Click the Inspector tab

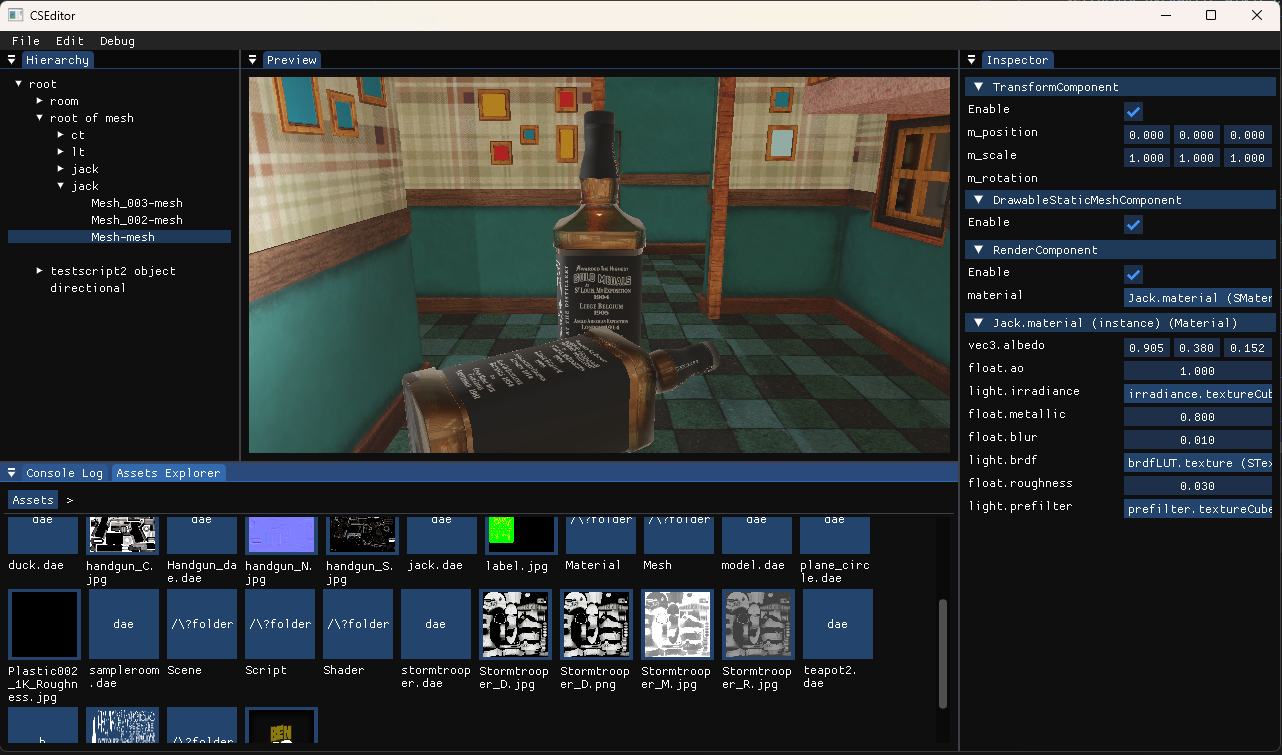point(1017,60)
